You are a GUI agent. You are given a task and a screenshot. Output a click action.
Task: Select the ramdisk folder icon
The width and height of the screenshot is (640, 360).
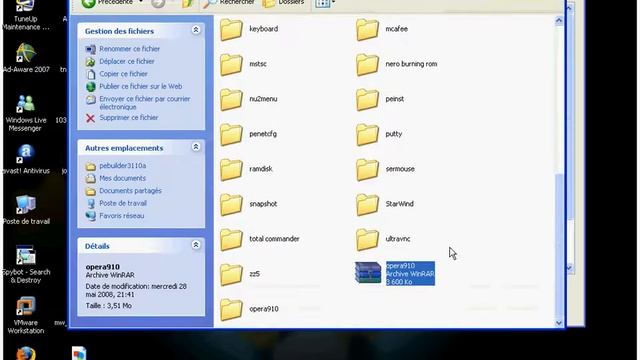point(231,169)
